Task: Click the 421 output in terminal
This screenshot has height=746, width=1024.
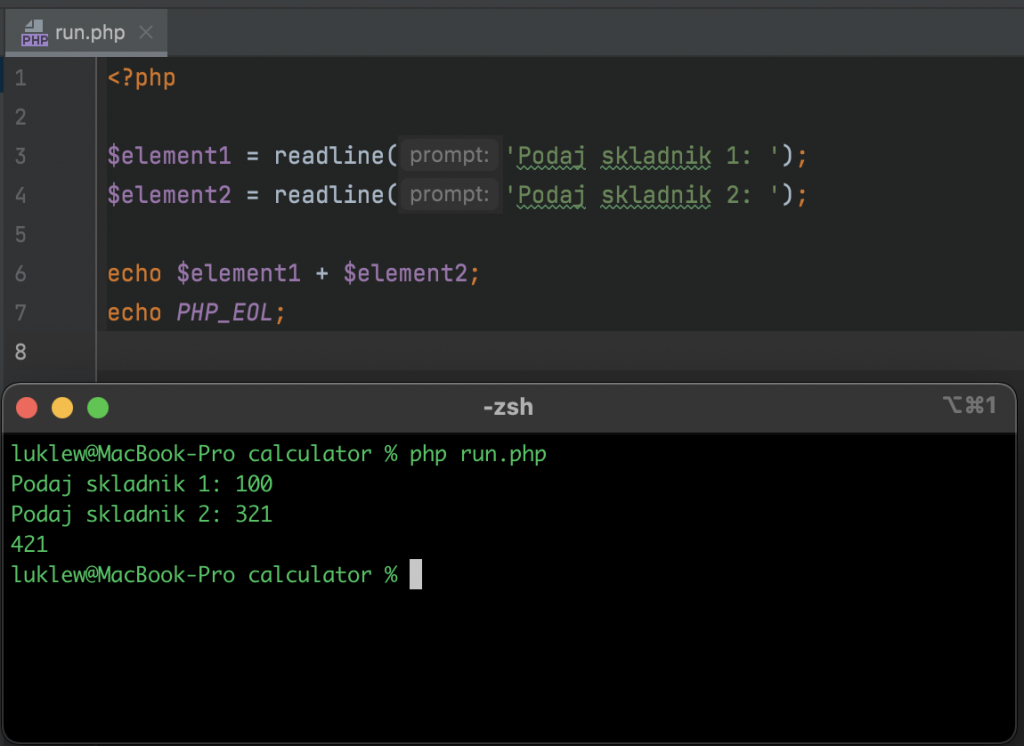Action: click(29, 544)
